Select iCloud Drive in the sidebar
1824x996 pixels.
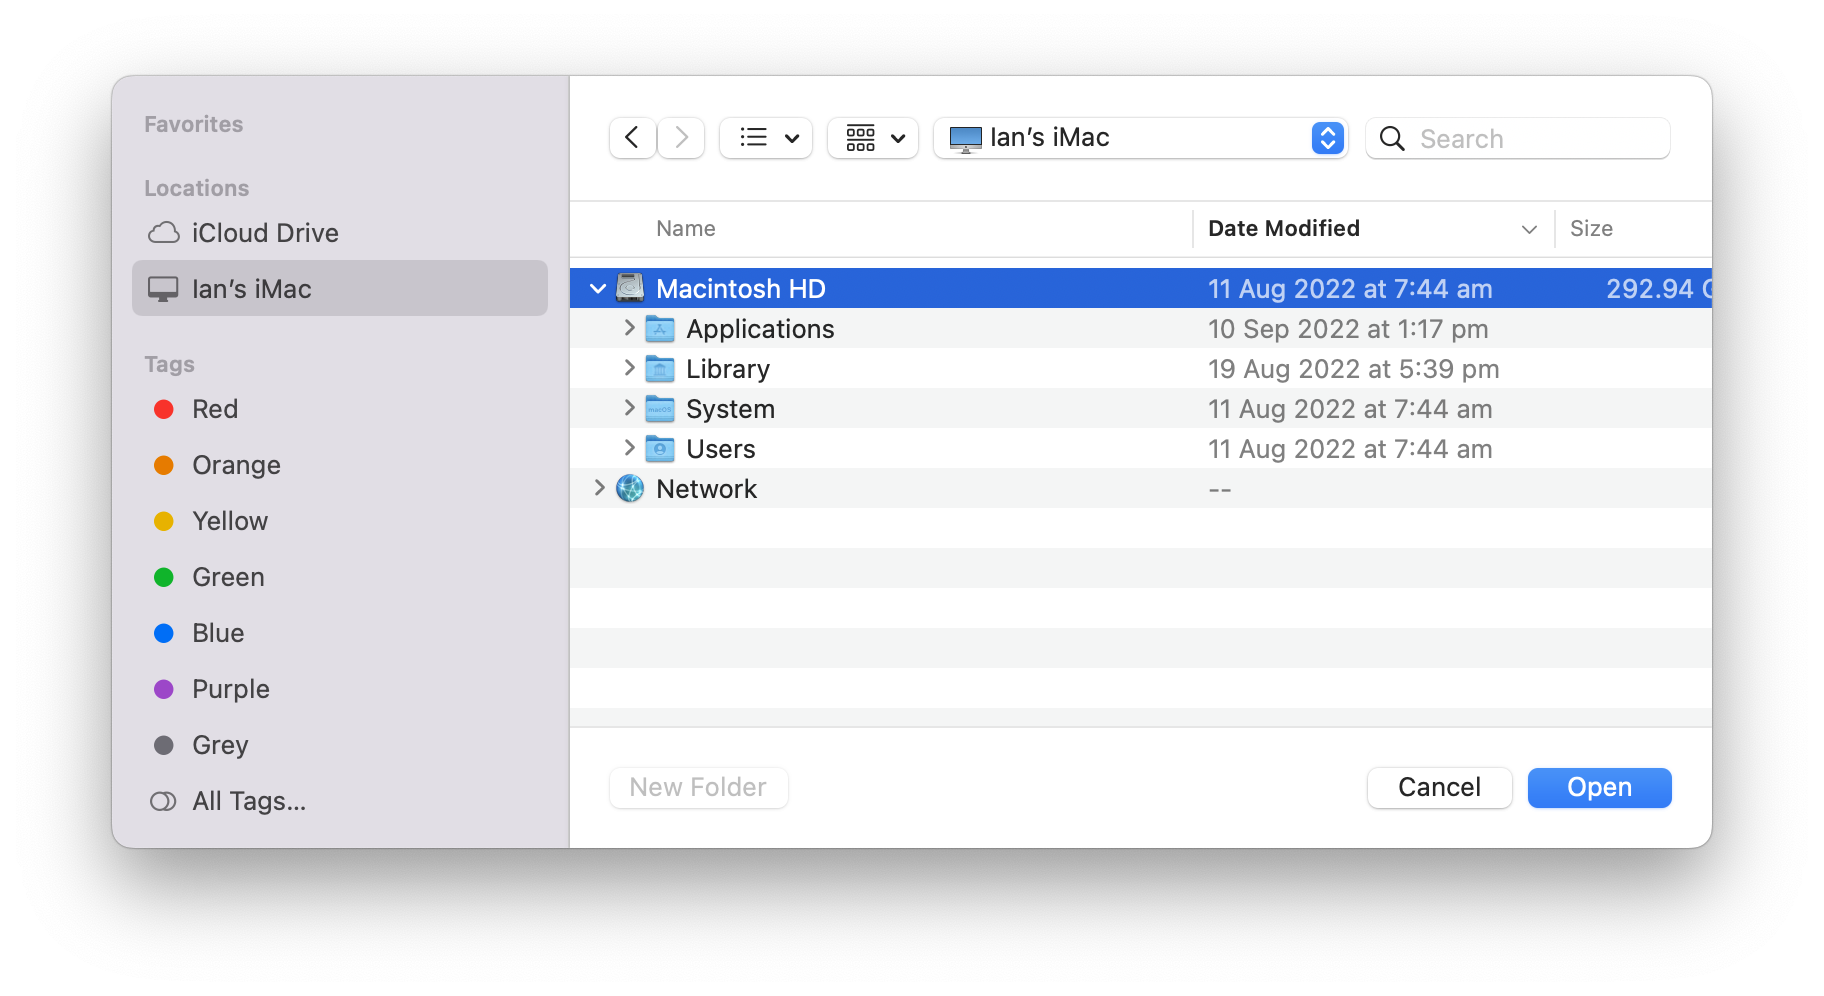coord(340,233)
